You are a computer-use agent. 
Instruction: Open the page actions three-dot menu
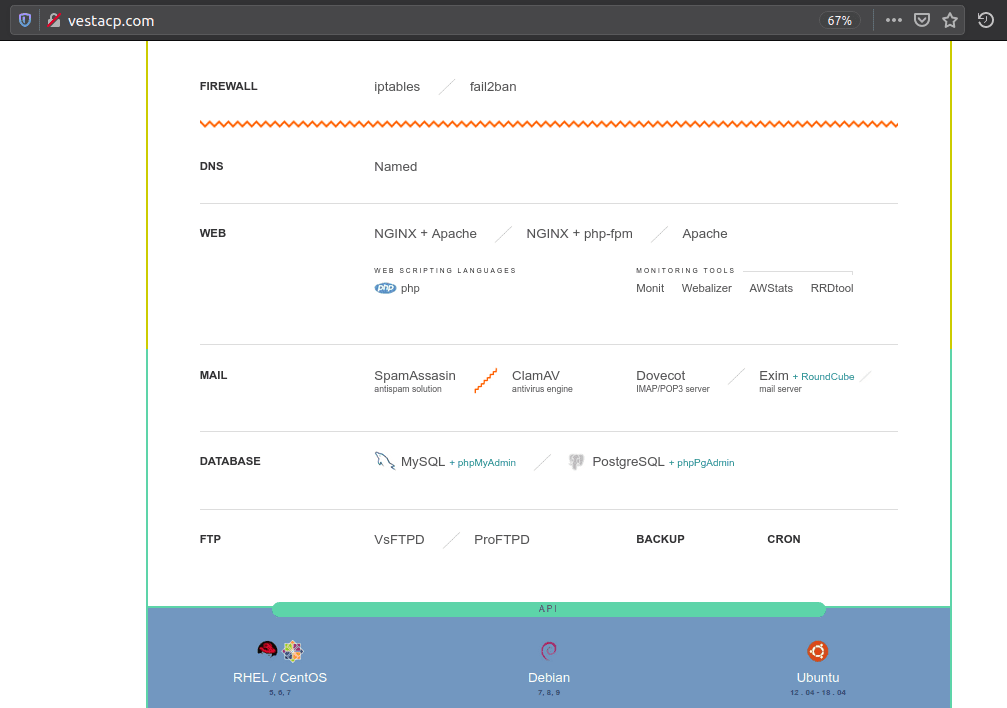tap(893, 21)
